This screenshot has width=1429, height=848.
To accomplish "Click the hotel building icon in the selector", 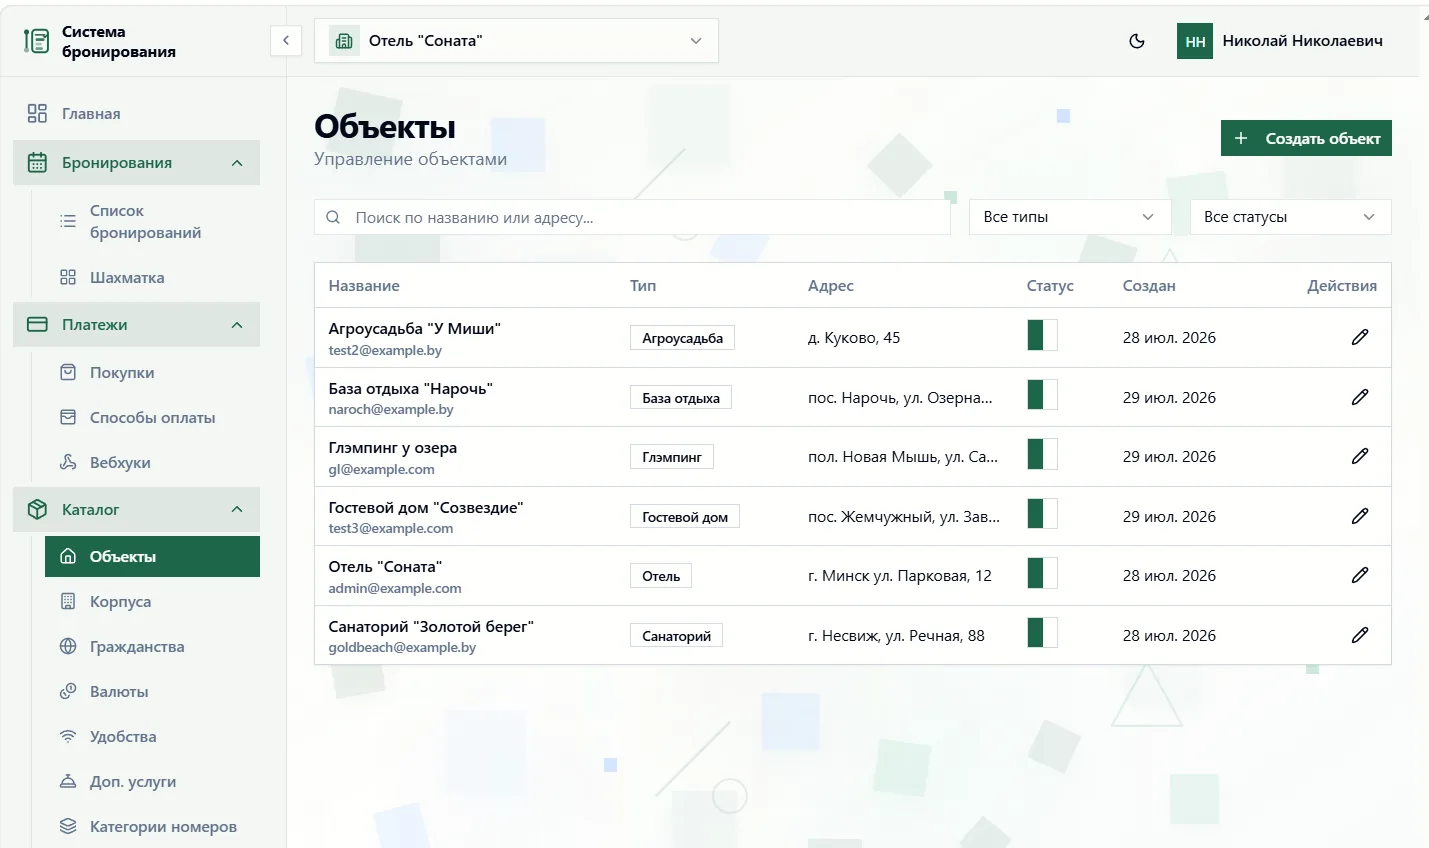I will coord(344,41).
